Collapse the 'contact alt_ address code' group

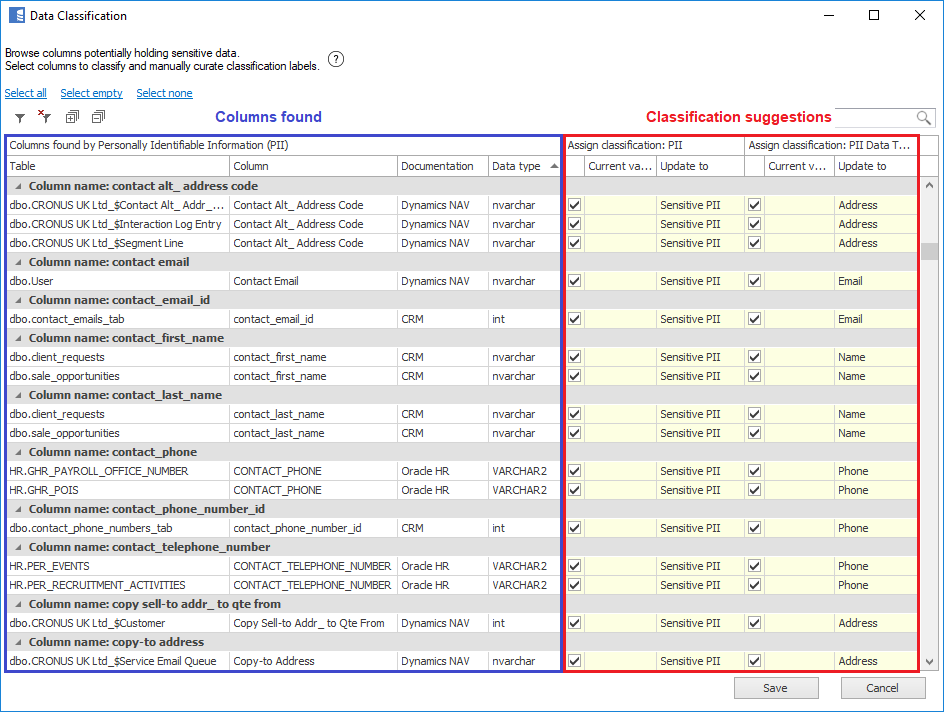point(17,186)
